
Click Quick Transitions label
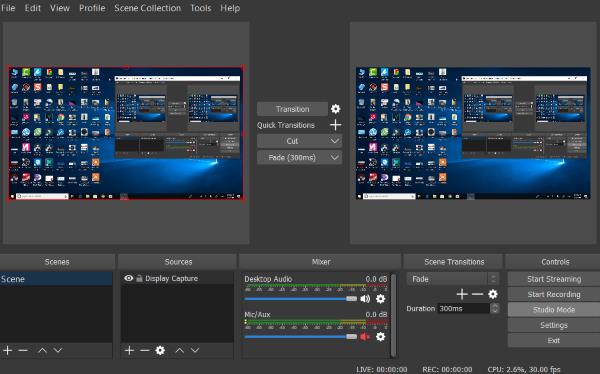286,125
